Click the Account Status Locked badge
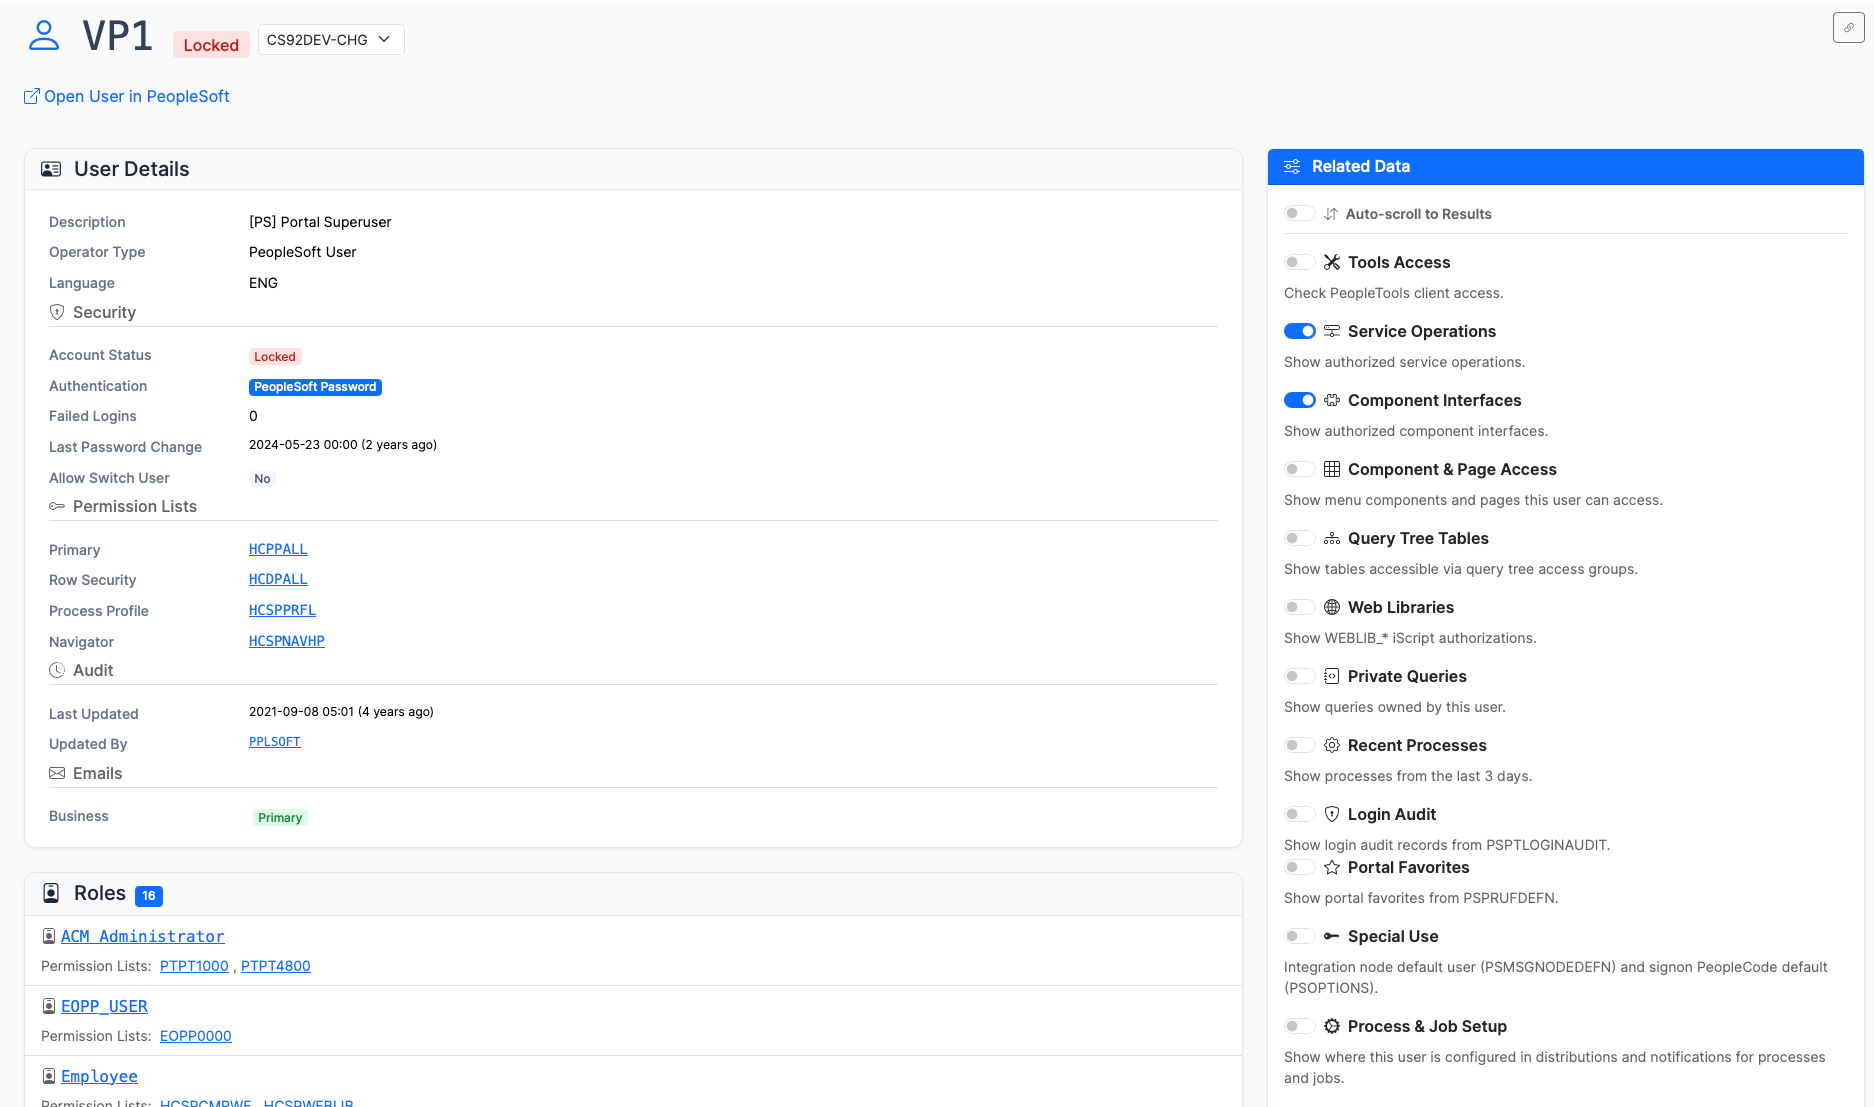 [275, 357]
